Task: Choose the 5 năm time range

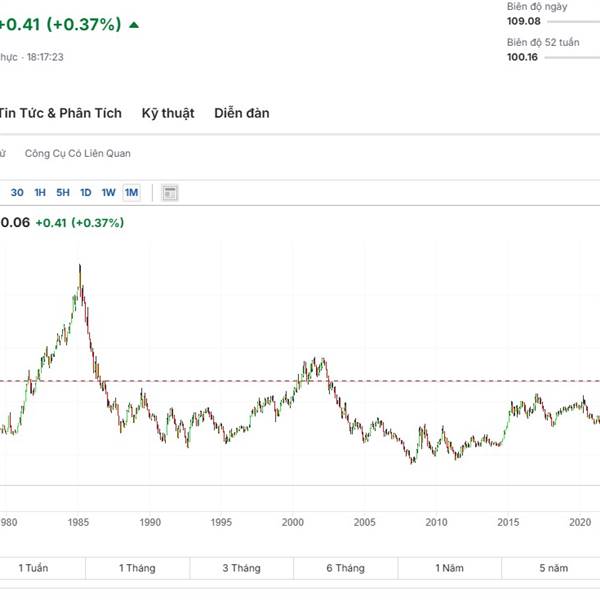Action: click(x=554, y=568)
